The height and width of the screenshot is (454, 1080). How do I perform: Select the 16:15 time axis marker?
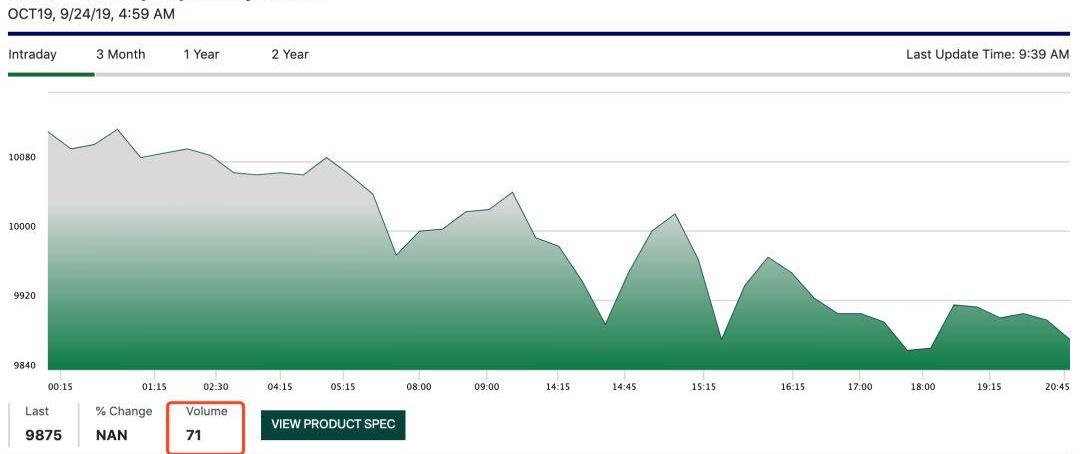(793, 386)
